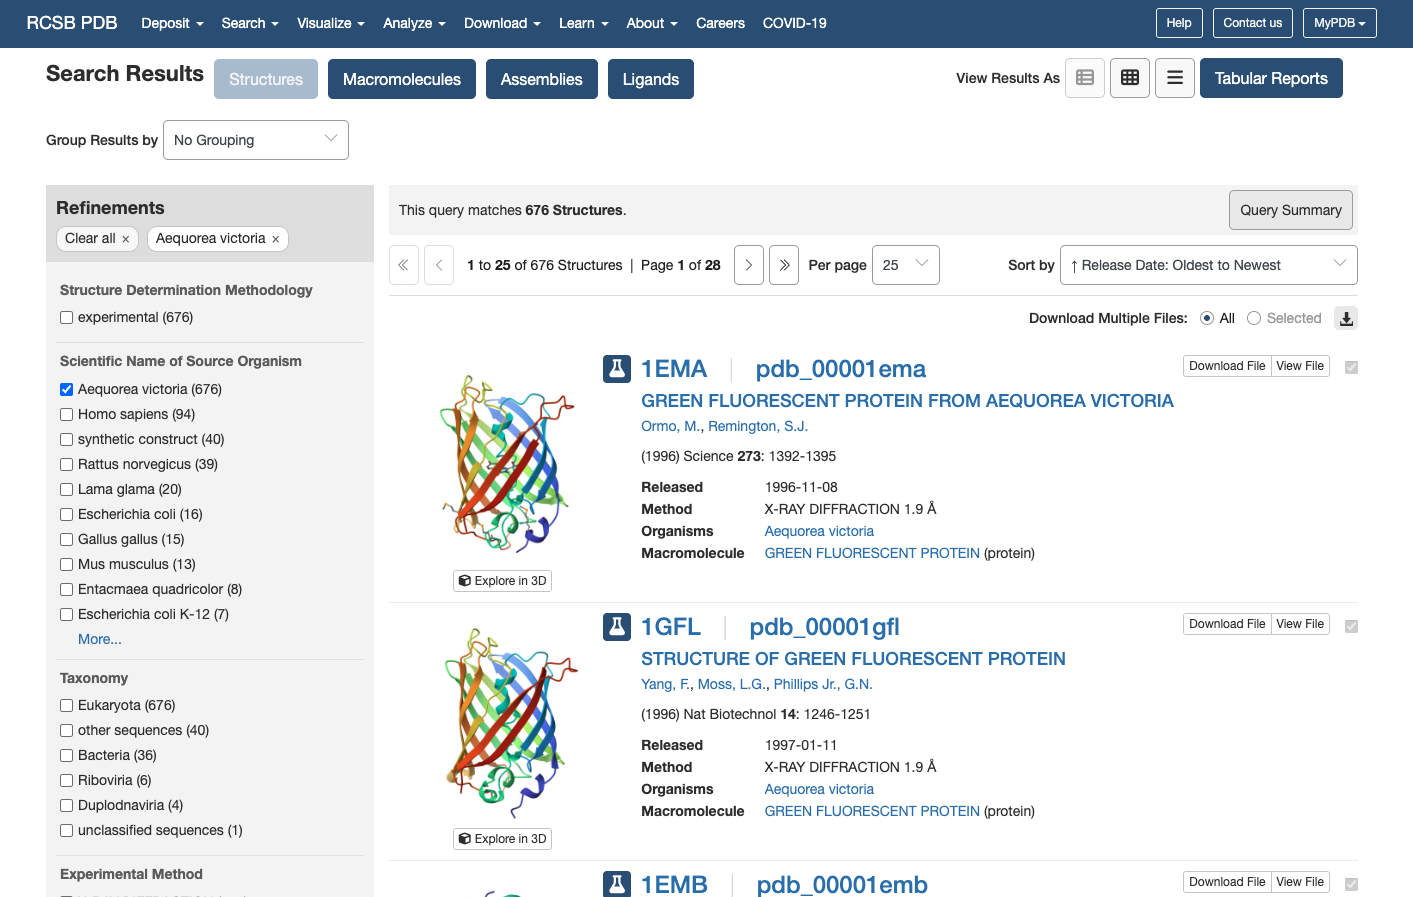Open Explore in 3D for 1GFL
The width and height of the screenshot is (1413, 897).
pos(502,839)
